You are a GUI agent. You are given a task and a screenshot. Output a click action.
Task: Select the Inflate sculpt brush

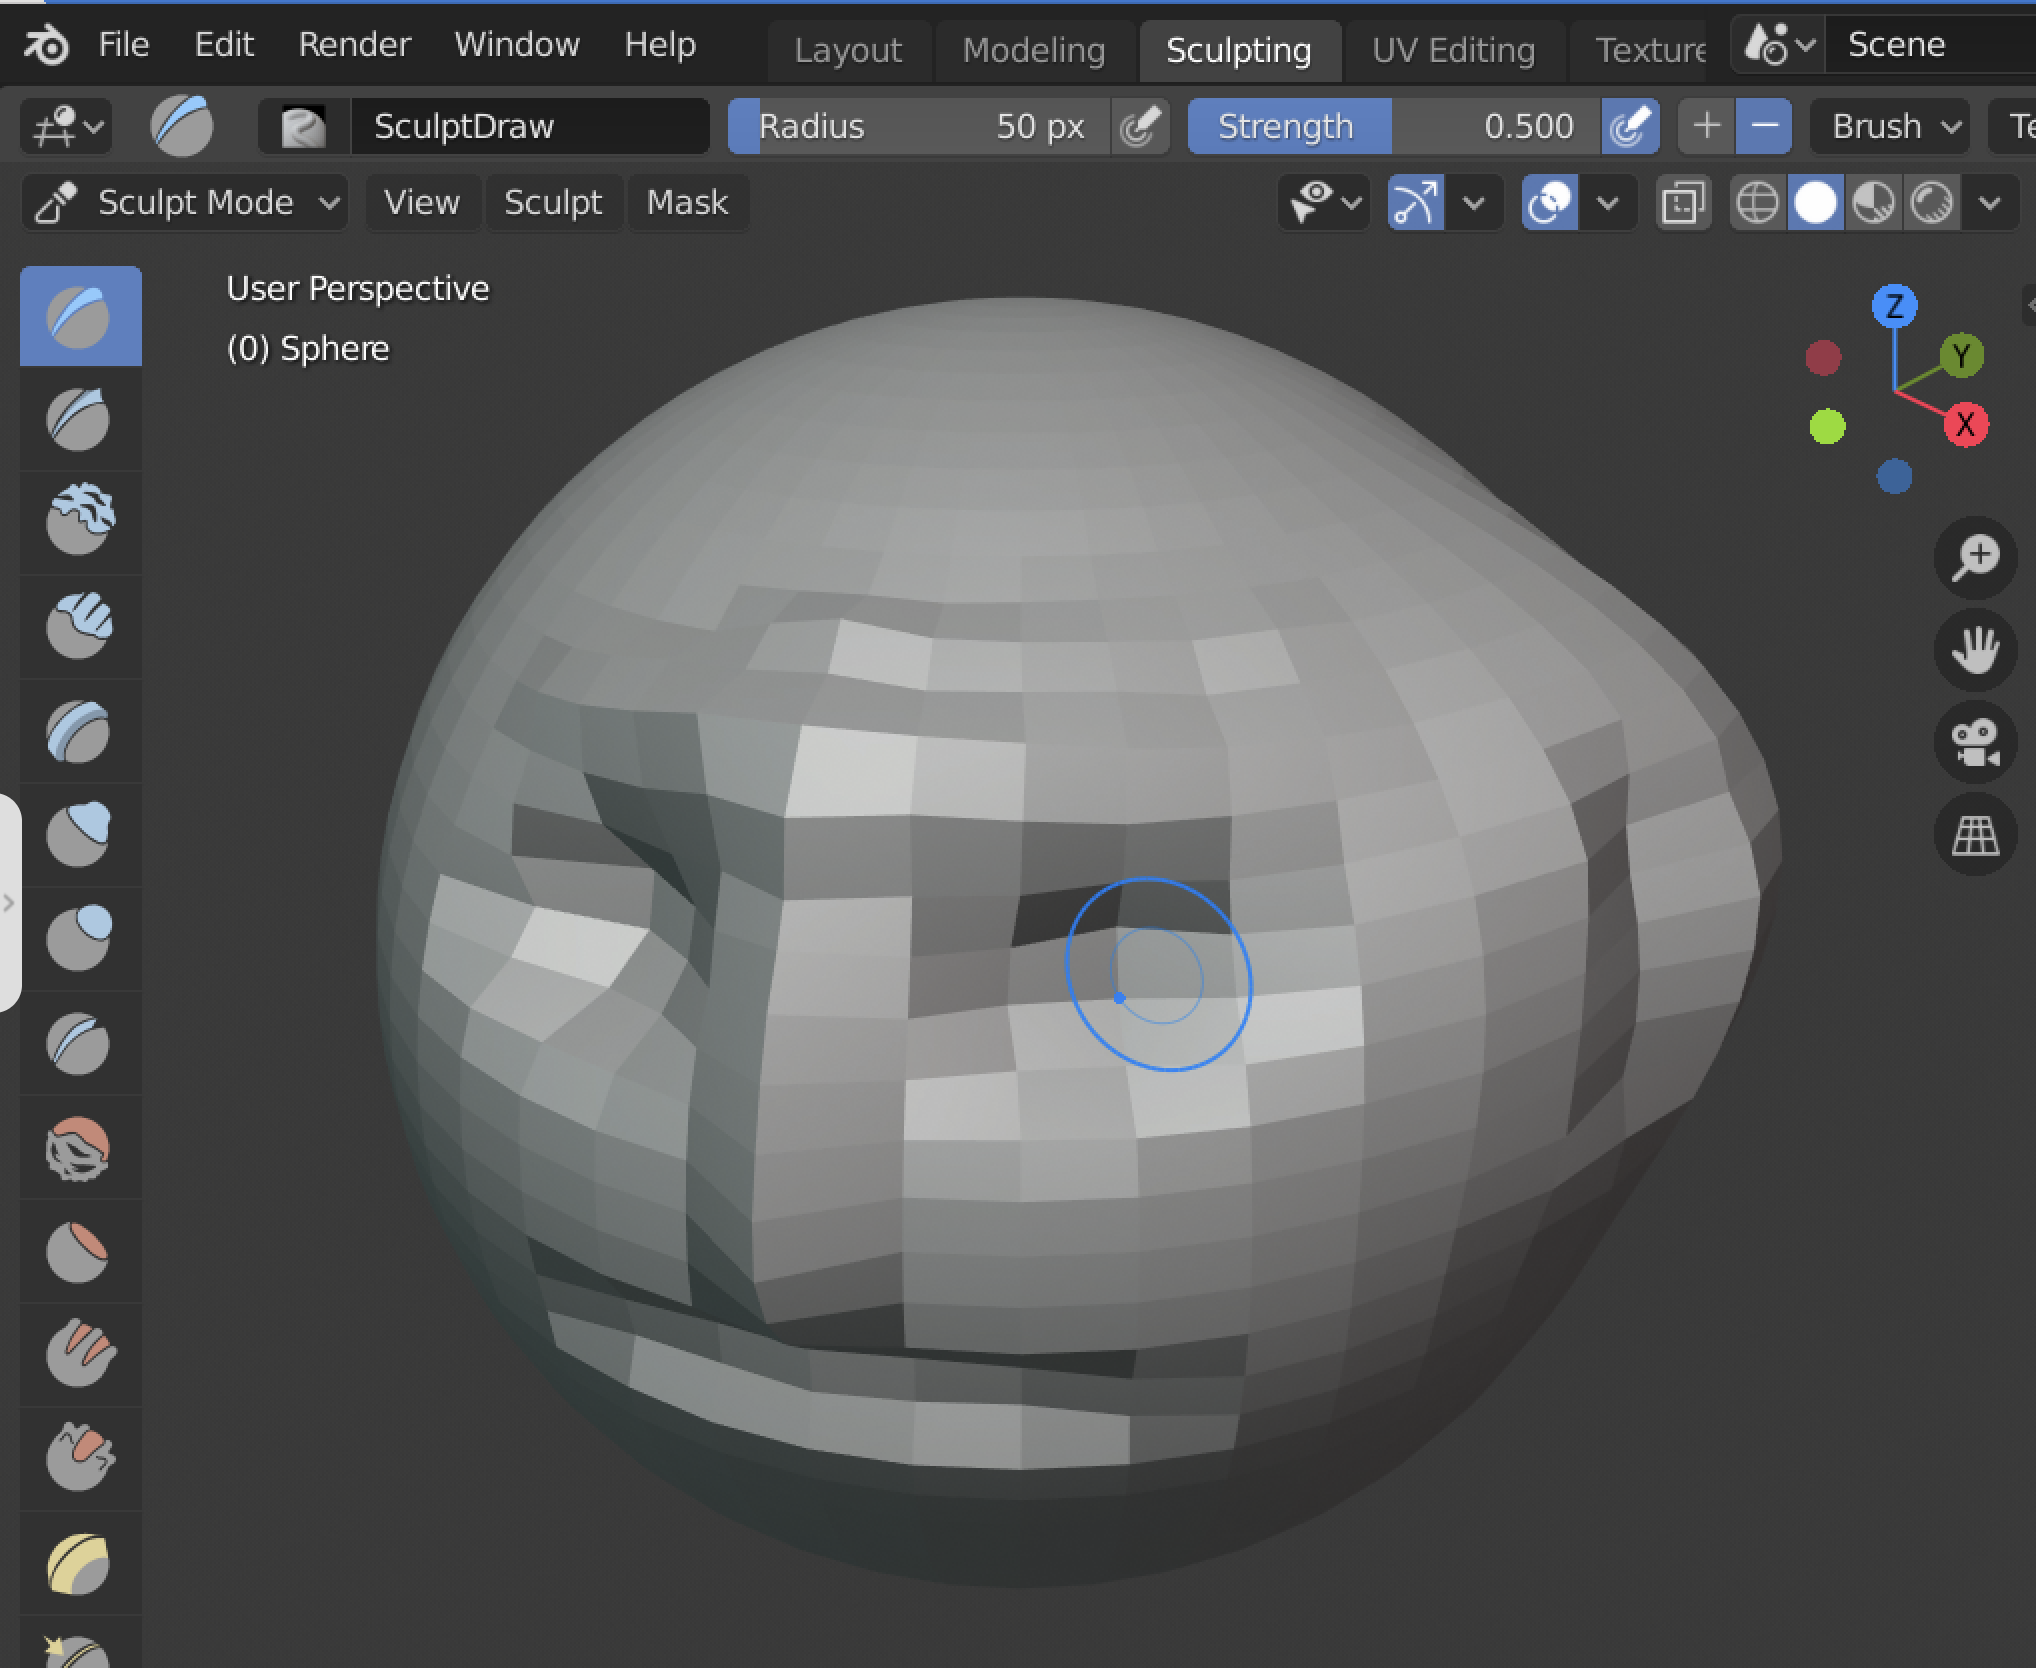79,834
